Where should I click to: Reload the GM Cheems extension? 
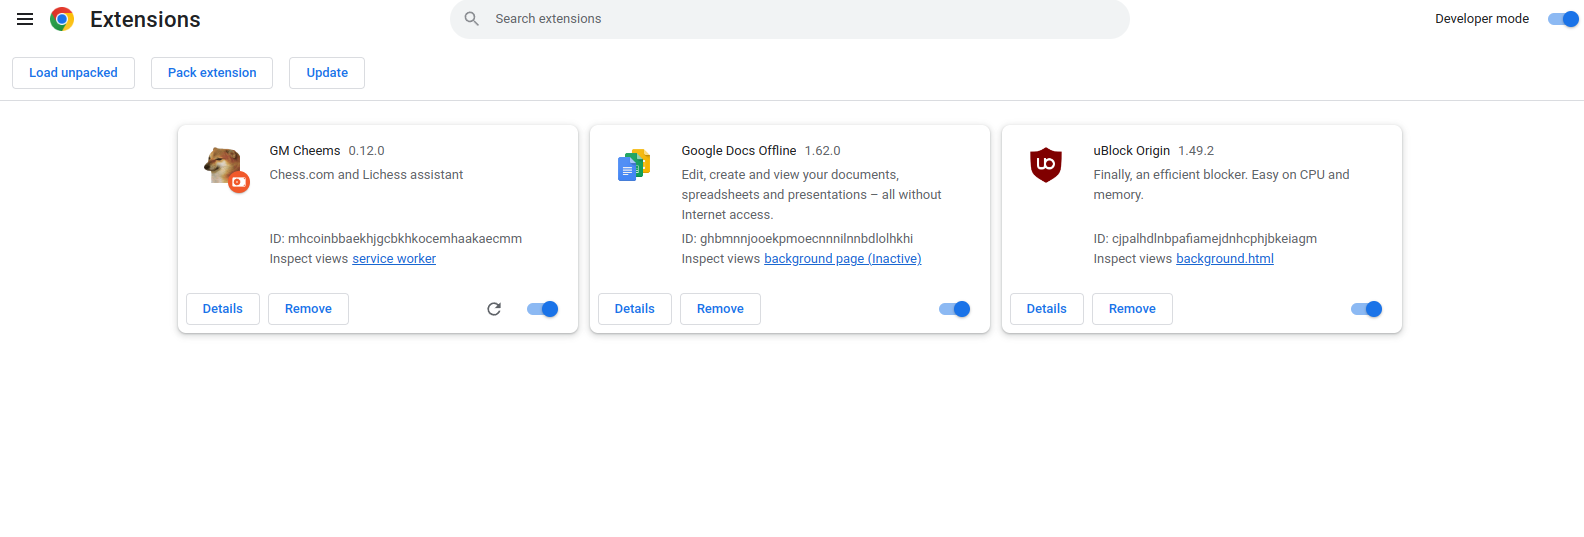[494, 309]
